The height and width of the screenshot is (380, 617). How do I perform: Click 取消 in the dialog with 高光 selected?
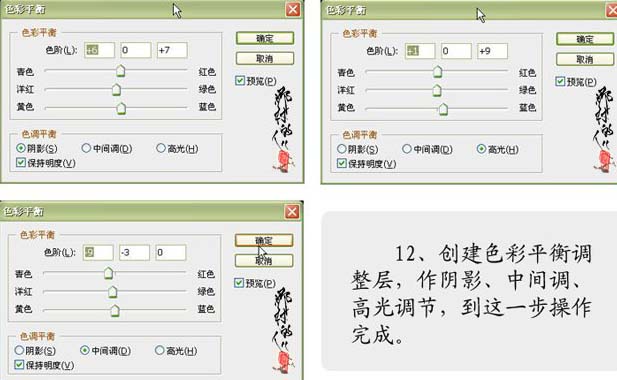click(585, 59)
